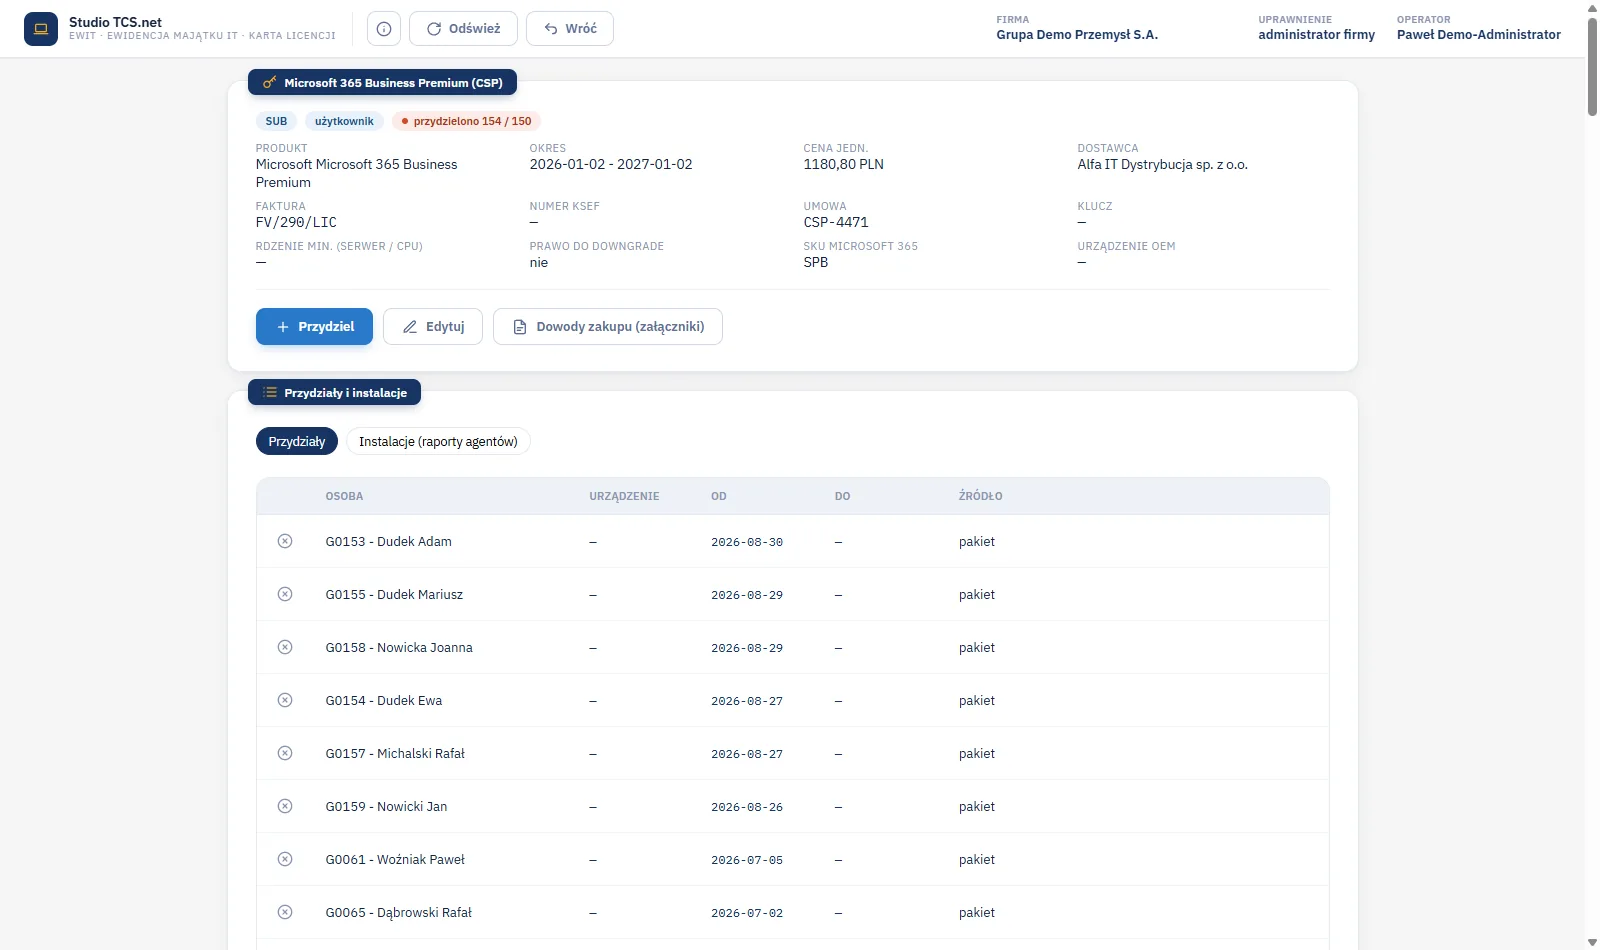Select the SUB badge
This screenshot has width=1600, height=950.
pyautogui.click(x=276, y=121)
